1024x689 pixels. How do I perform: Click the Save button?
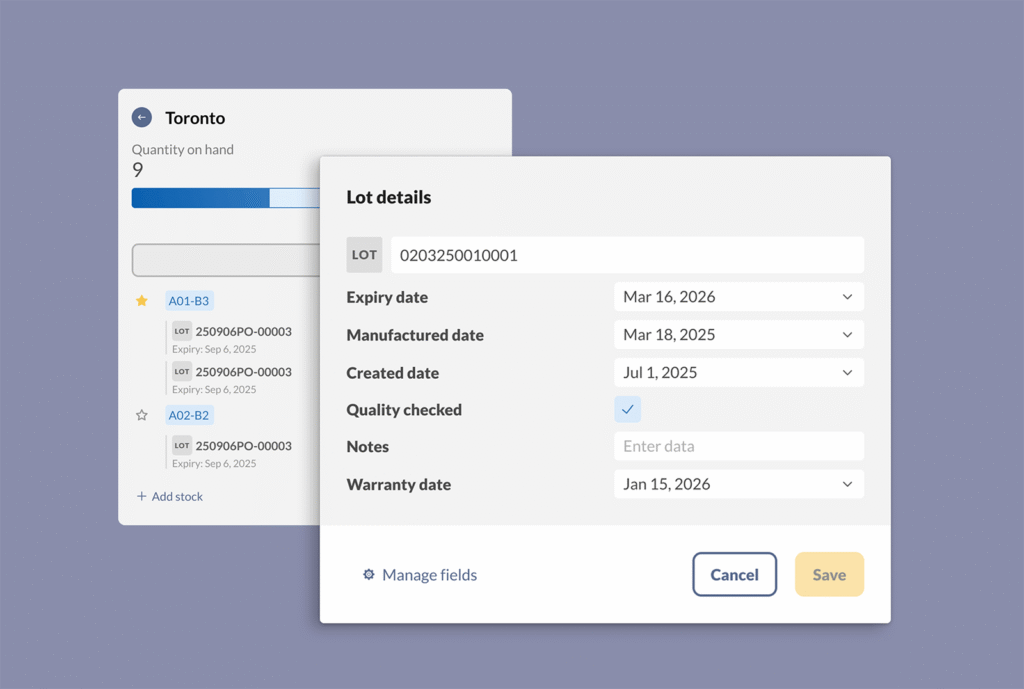tap(829, 575)
